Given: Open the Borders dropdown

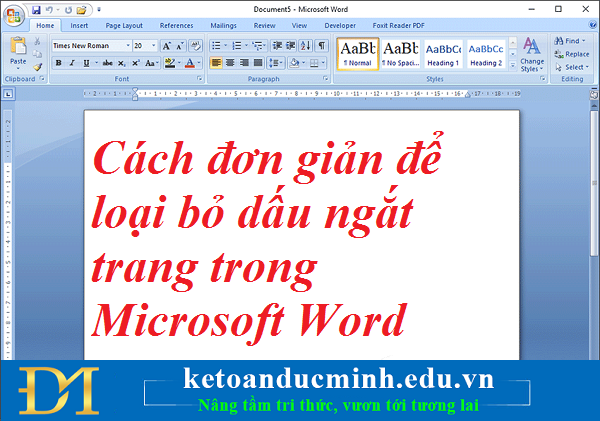Looking at the screenshot, I should 323,63.
